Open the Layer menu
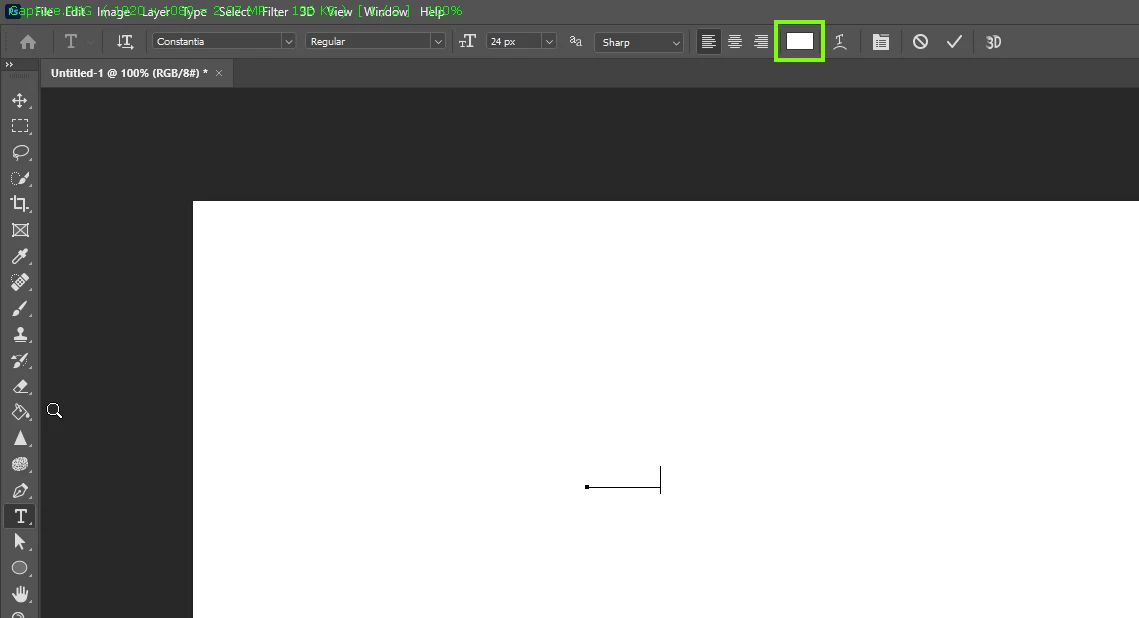Screen dimensions: 1139x618 coord(155,12)
